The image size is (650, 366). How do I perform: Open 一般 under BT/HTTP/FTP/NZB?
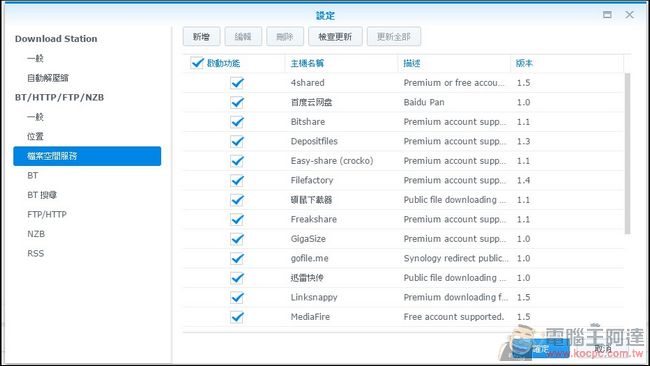click(x=35, y=117)
